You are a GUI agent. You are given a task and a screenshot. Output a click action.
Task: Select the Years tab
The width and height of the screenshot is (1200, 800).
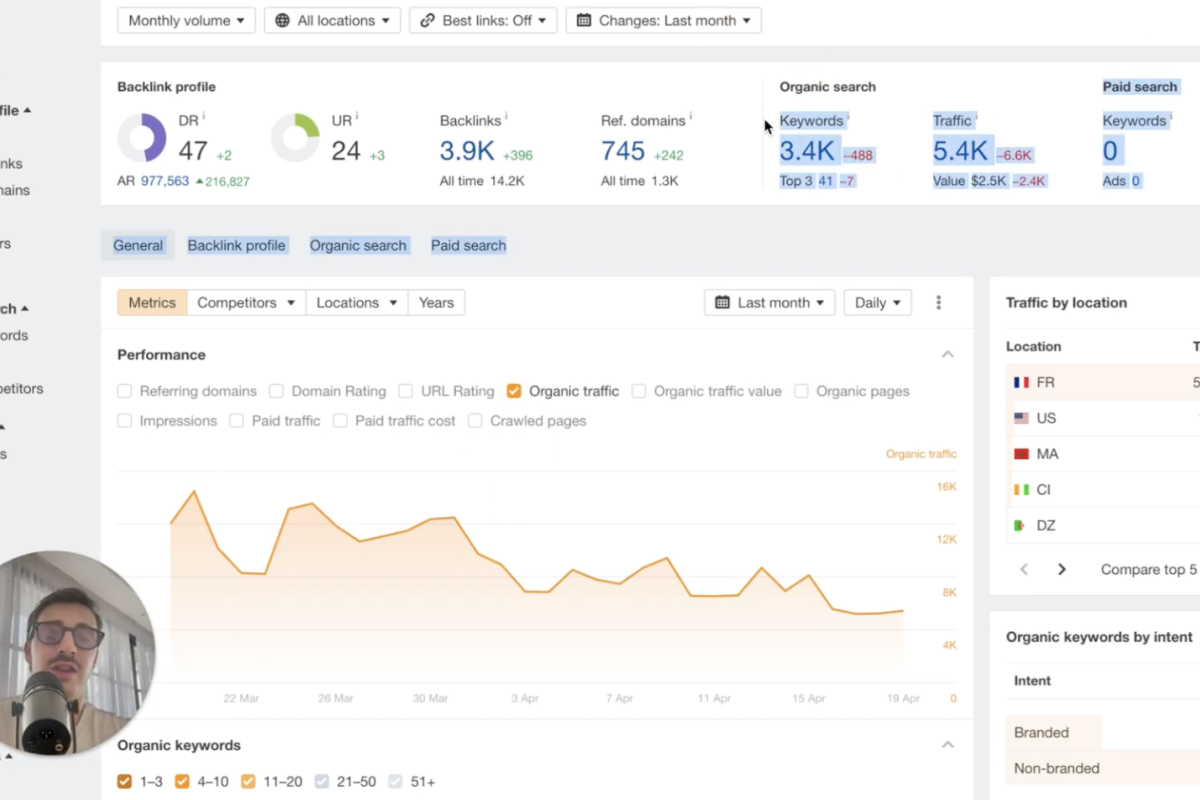click(436, 303)
